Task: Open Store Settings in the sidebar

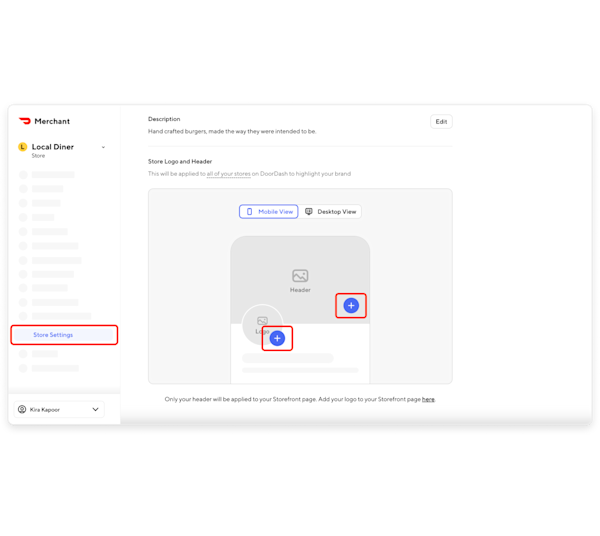Action: [64, 335]
